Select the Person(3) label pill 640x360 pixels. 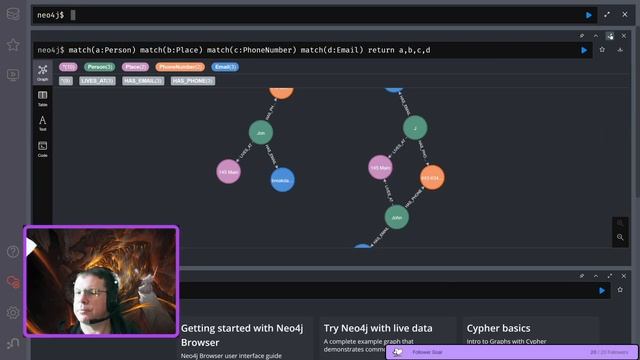pos(100,67)
